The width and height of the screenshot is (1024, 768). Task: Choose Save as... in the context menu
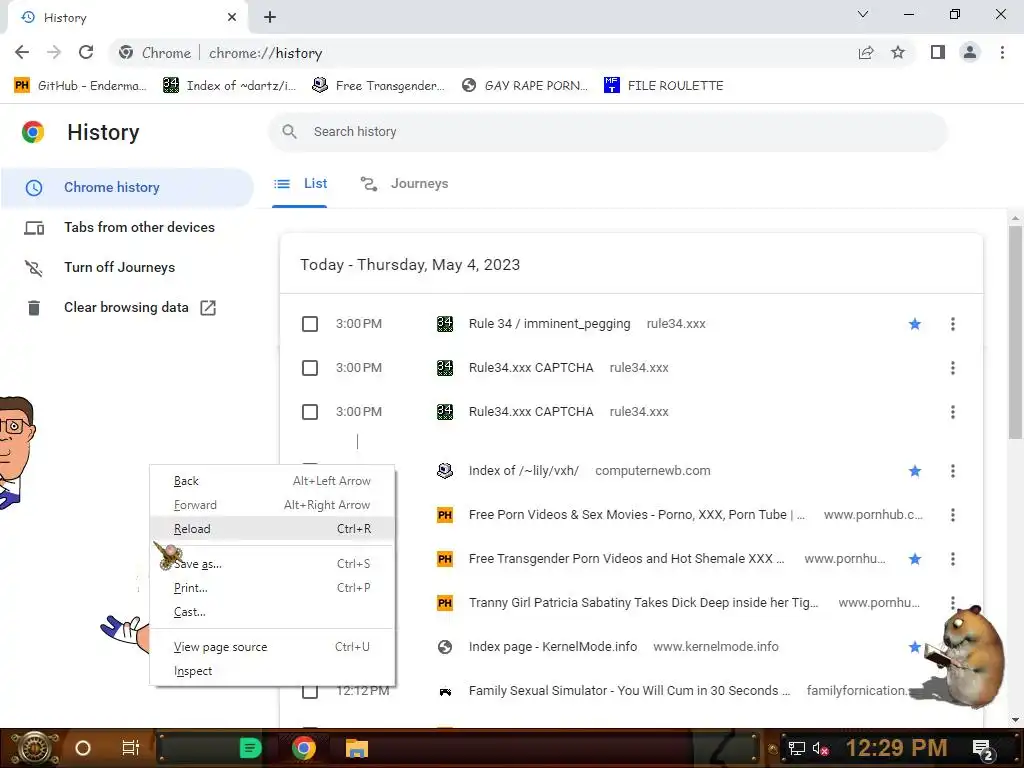[x=272, y=564]
